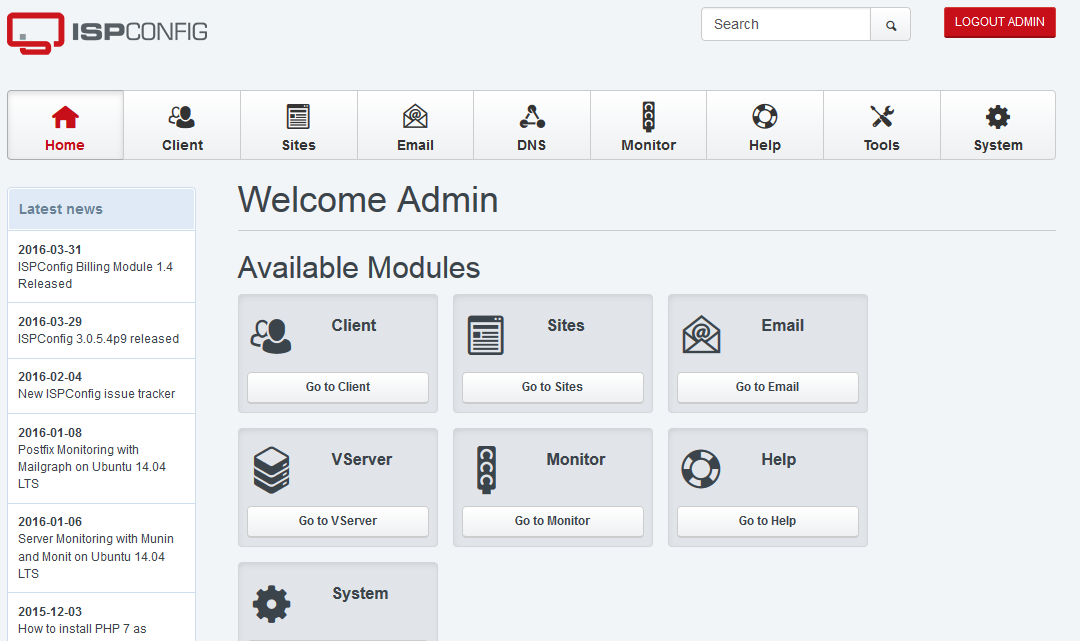Click the VServer module title text
This screenshot has height=641, width=1080.
click(362, 459)
